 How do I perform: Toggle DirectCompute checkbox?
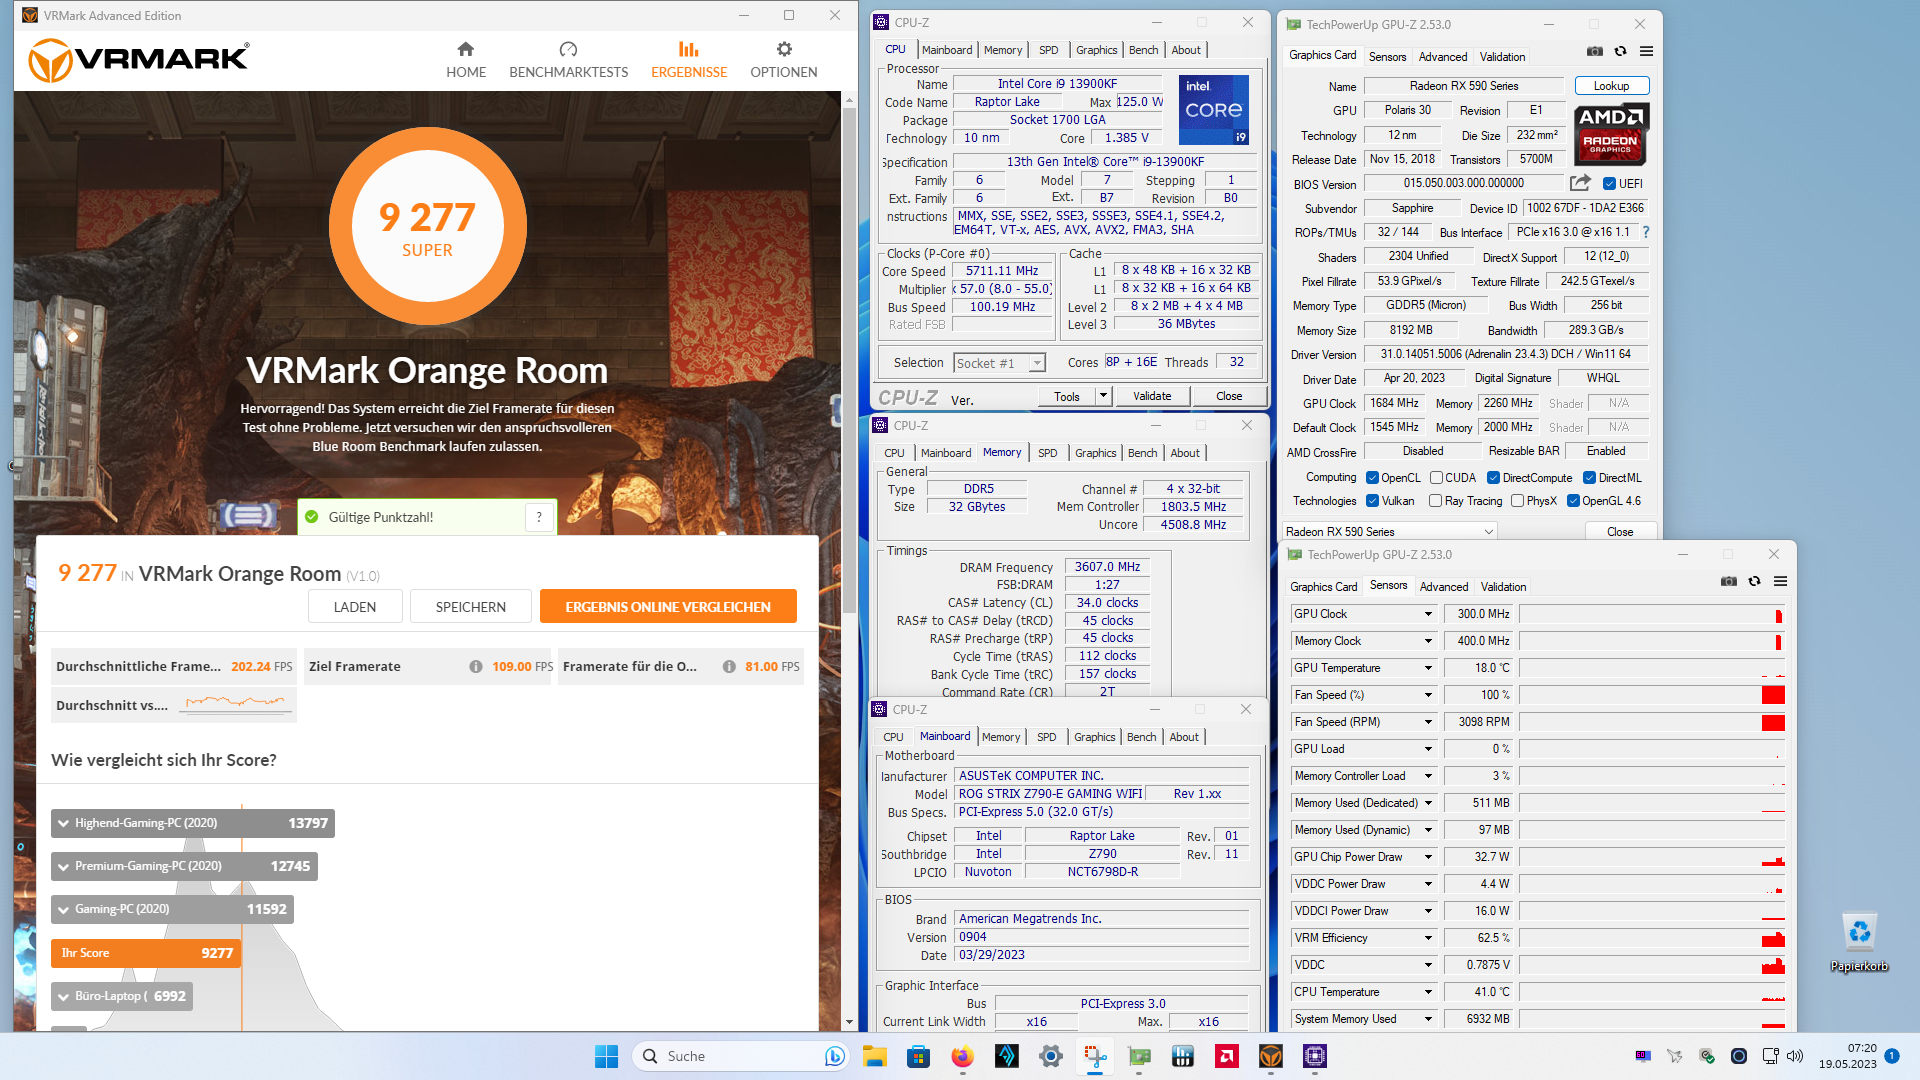pyautogui.click(x=1493, y=478)
